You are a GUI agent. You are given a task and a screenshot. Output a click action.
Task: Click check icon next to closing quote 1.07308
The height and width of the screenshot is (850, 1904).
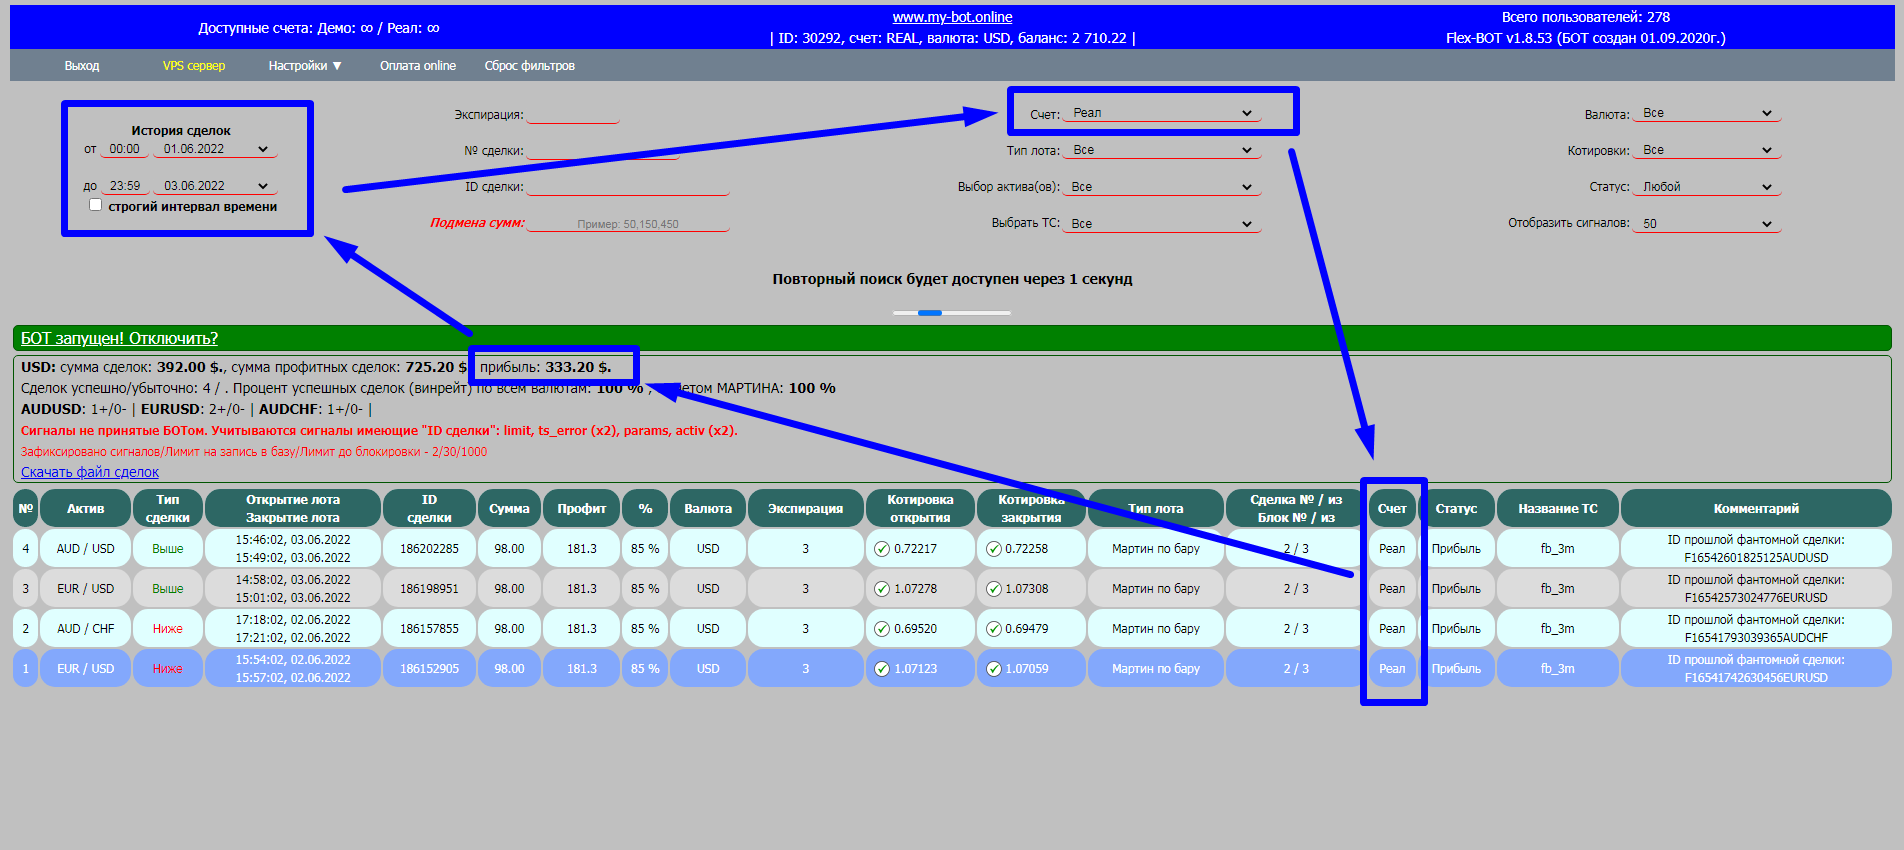point(994,589)
